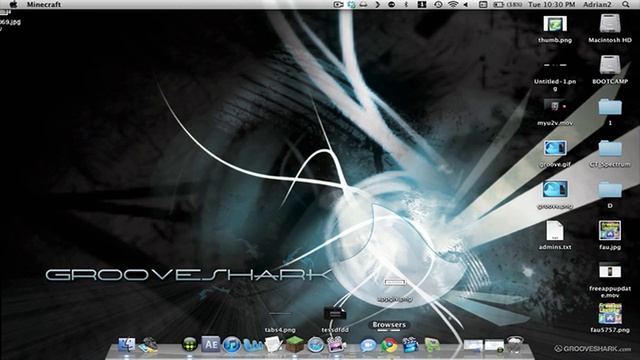Open the Time Machine menu icon
Screen dimensions: 640x360
(438, 4)
